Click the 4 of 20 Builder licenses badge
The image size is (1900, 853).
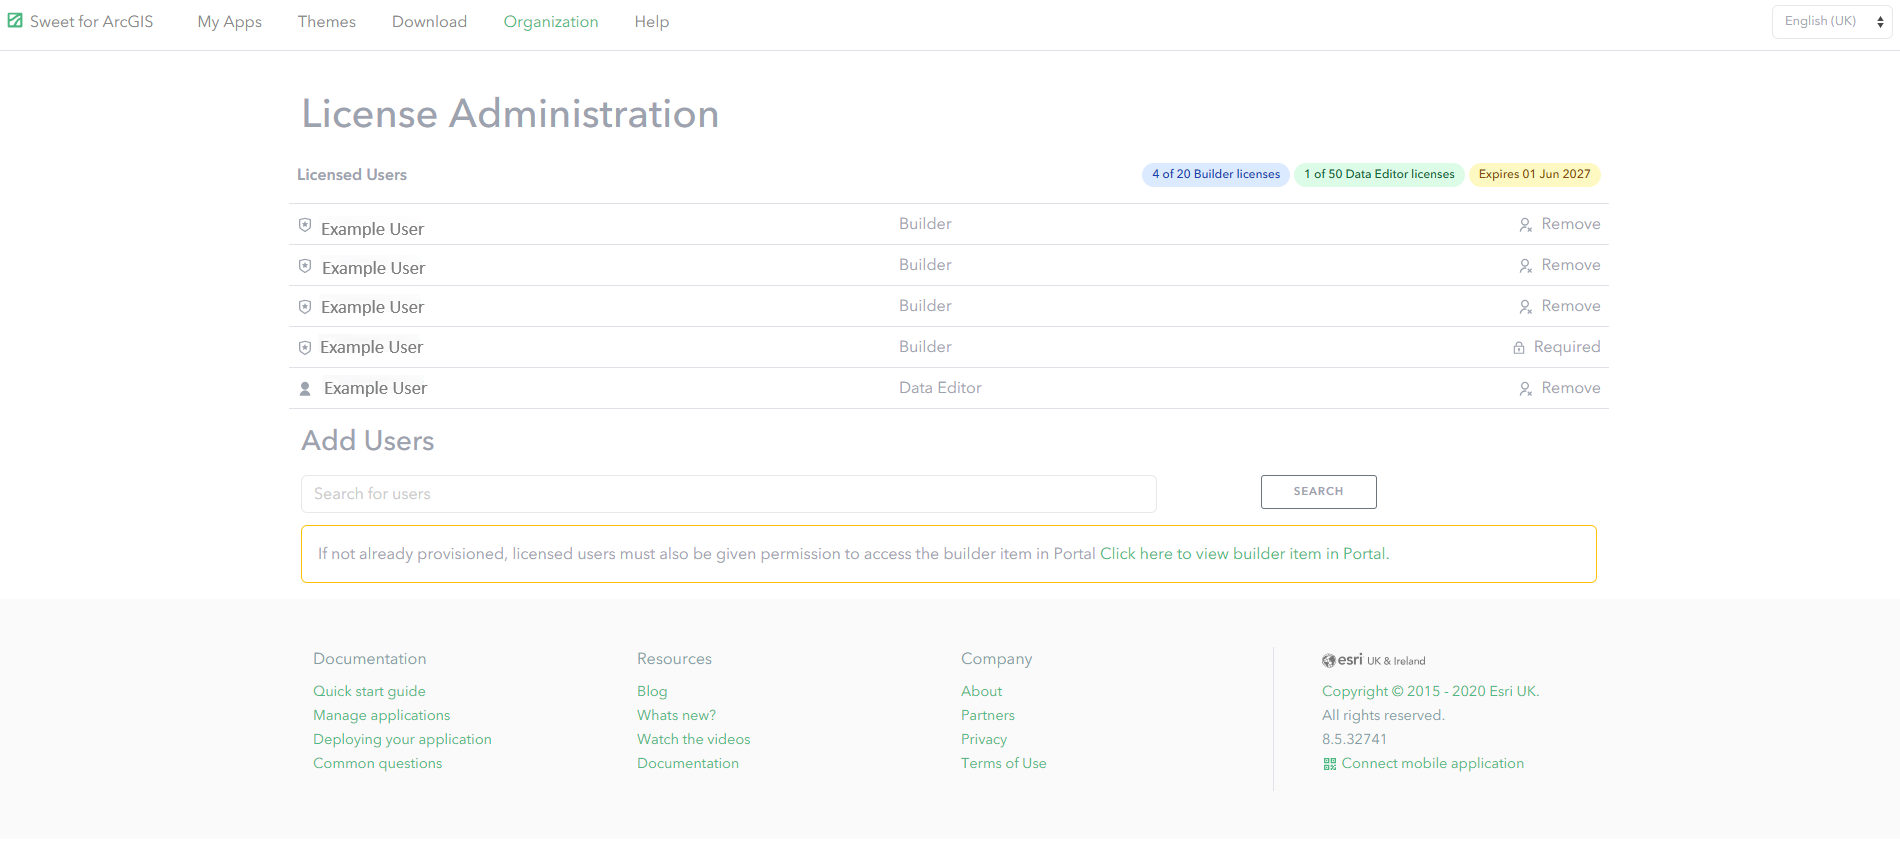(1215, 174)
